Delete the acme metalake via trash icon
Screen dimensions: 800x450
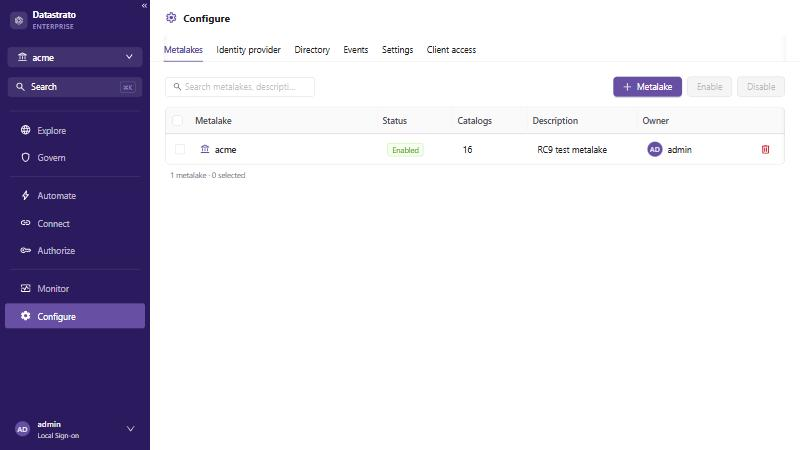[765, 149]
